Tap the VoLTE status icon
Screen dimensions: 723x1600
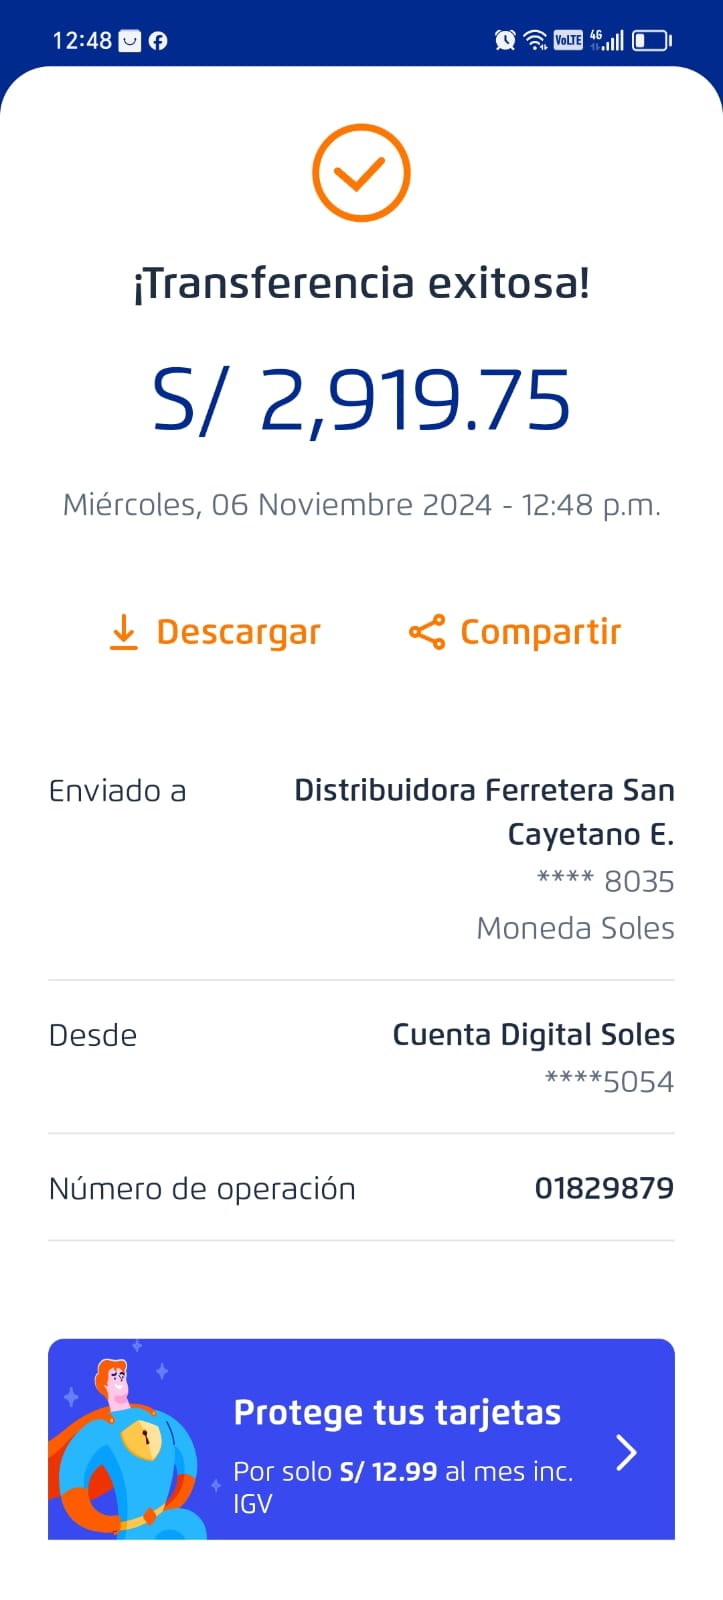pos(568,40)
